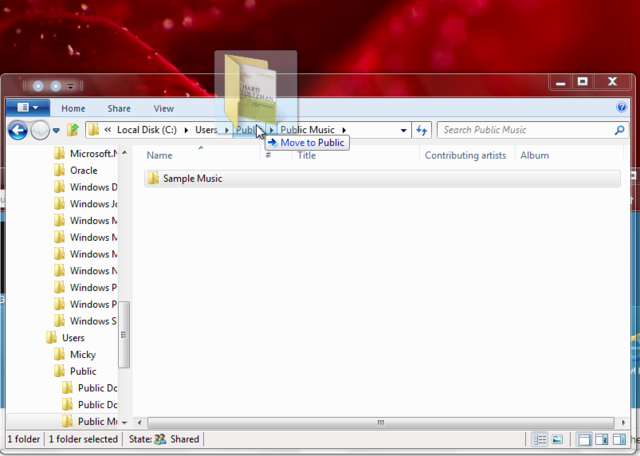Click Users in the address breadcrumb

pos(206,130)
